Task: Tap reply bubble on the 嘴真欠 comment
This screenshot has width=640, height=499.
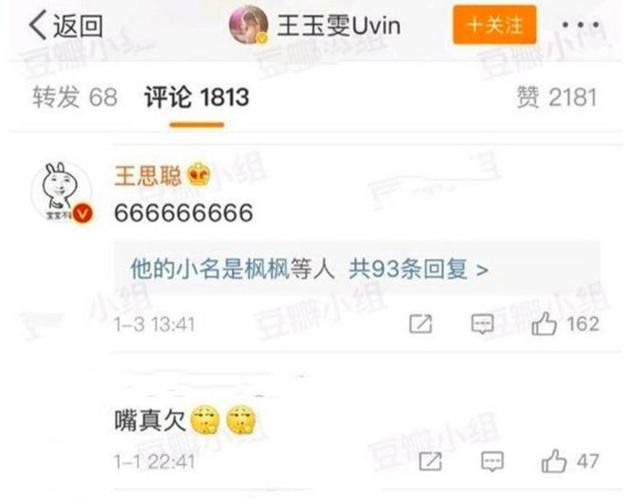Action: (492, 461)
